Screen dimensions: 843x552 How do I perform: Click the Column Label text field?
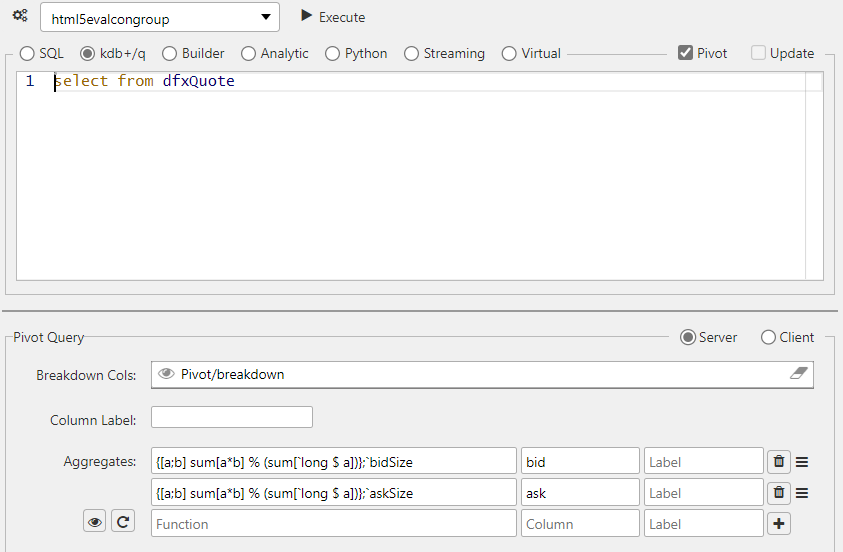(232, 417)
